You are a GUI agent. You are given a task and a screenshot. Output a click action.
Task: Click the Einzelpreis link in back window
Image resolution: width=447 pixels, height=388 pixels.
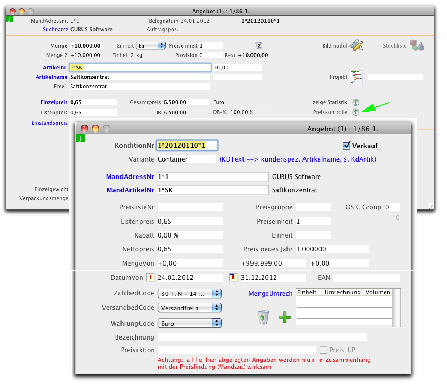[x=54, y=102]
